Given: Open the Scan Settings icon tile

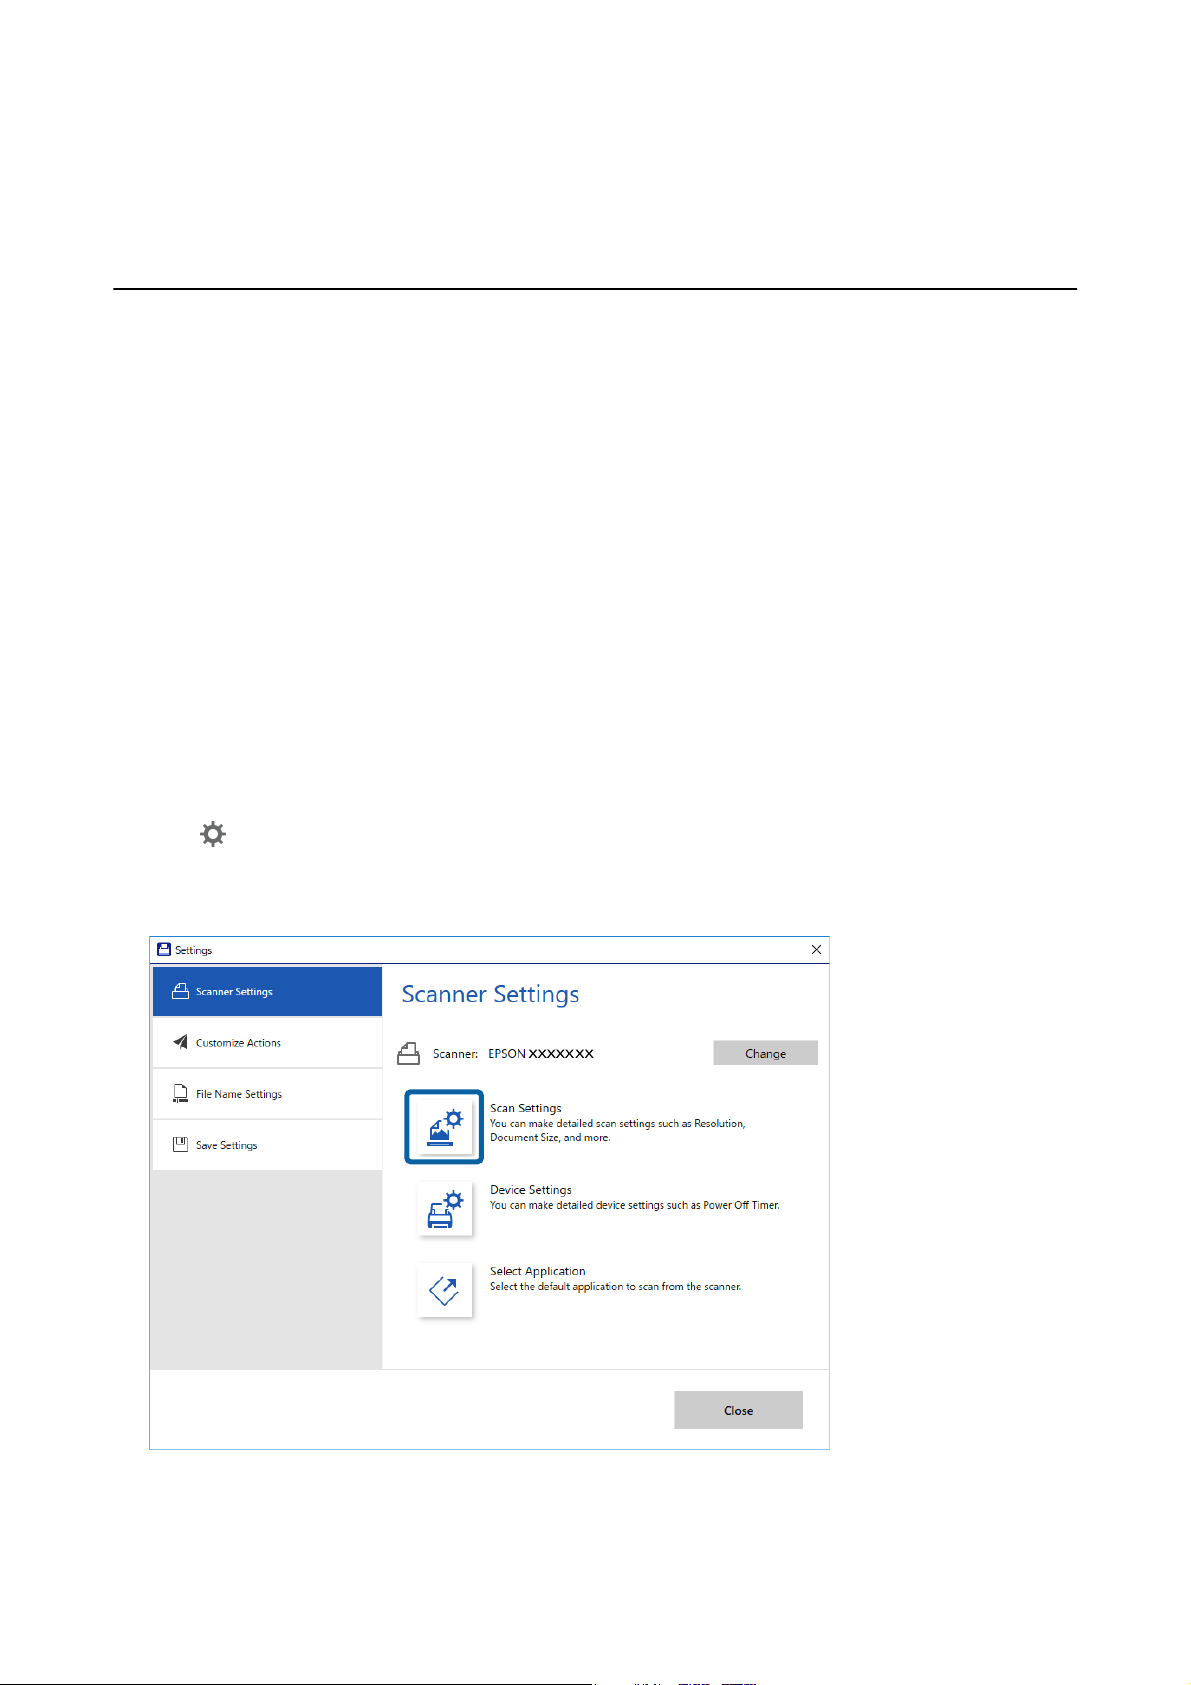Looking at the screenshot, I should (x=444, y=1126).
